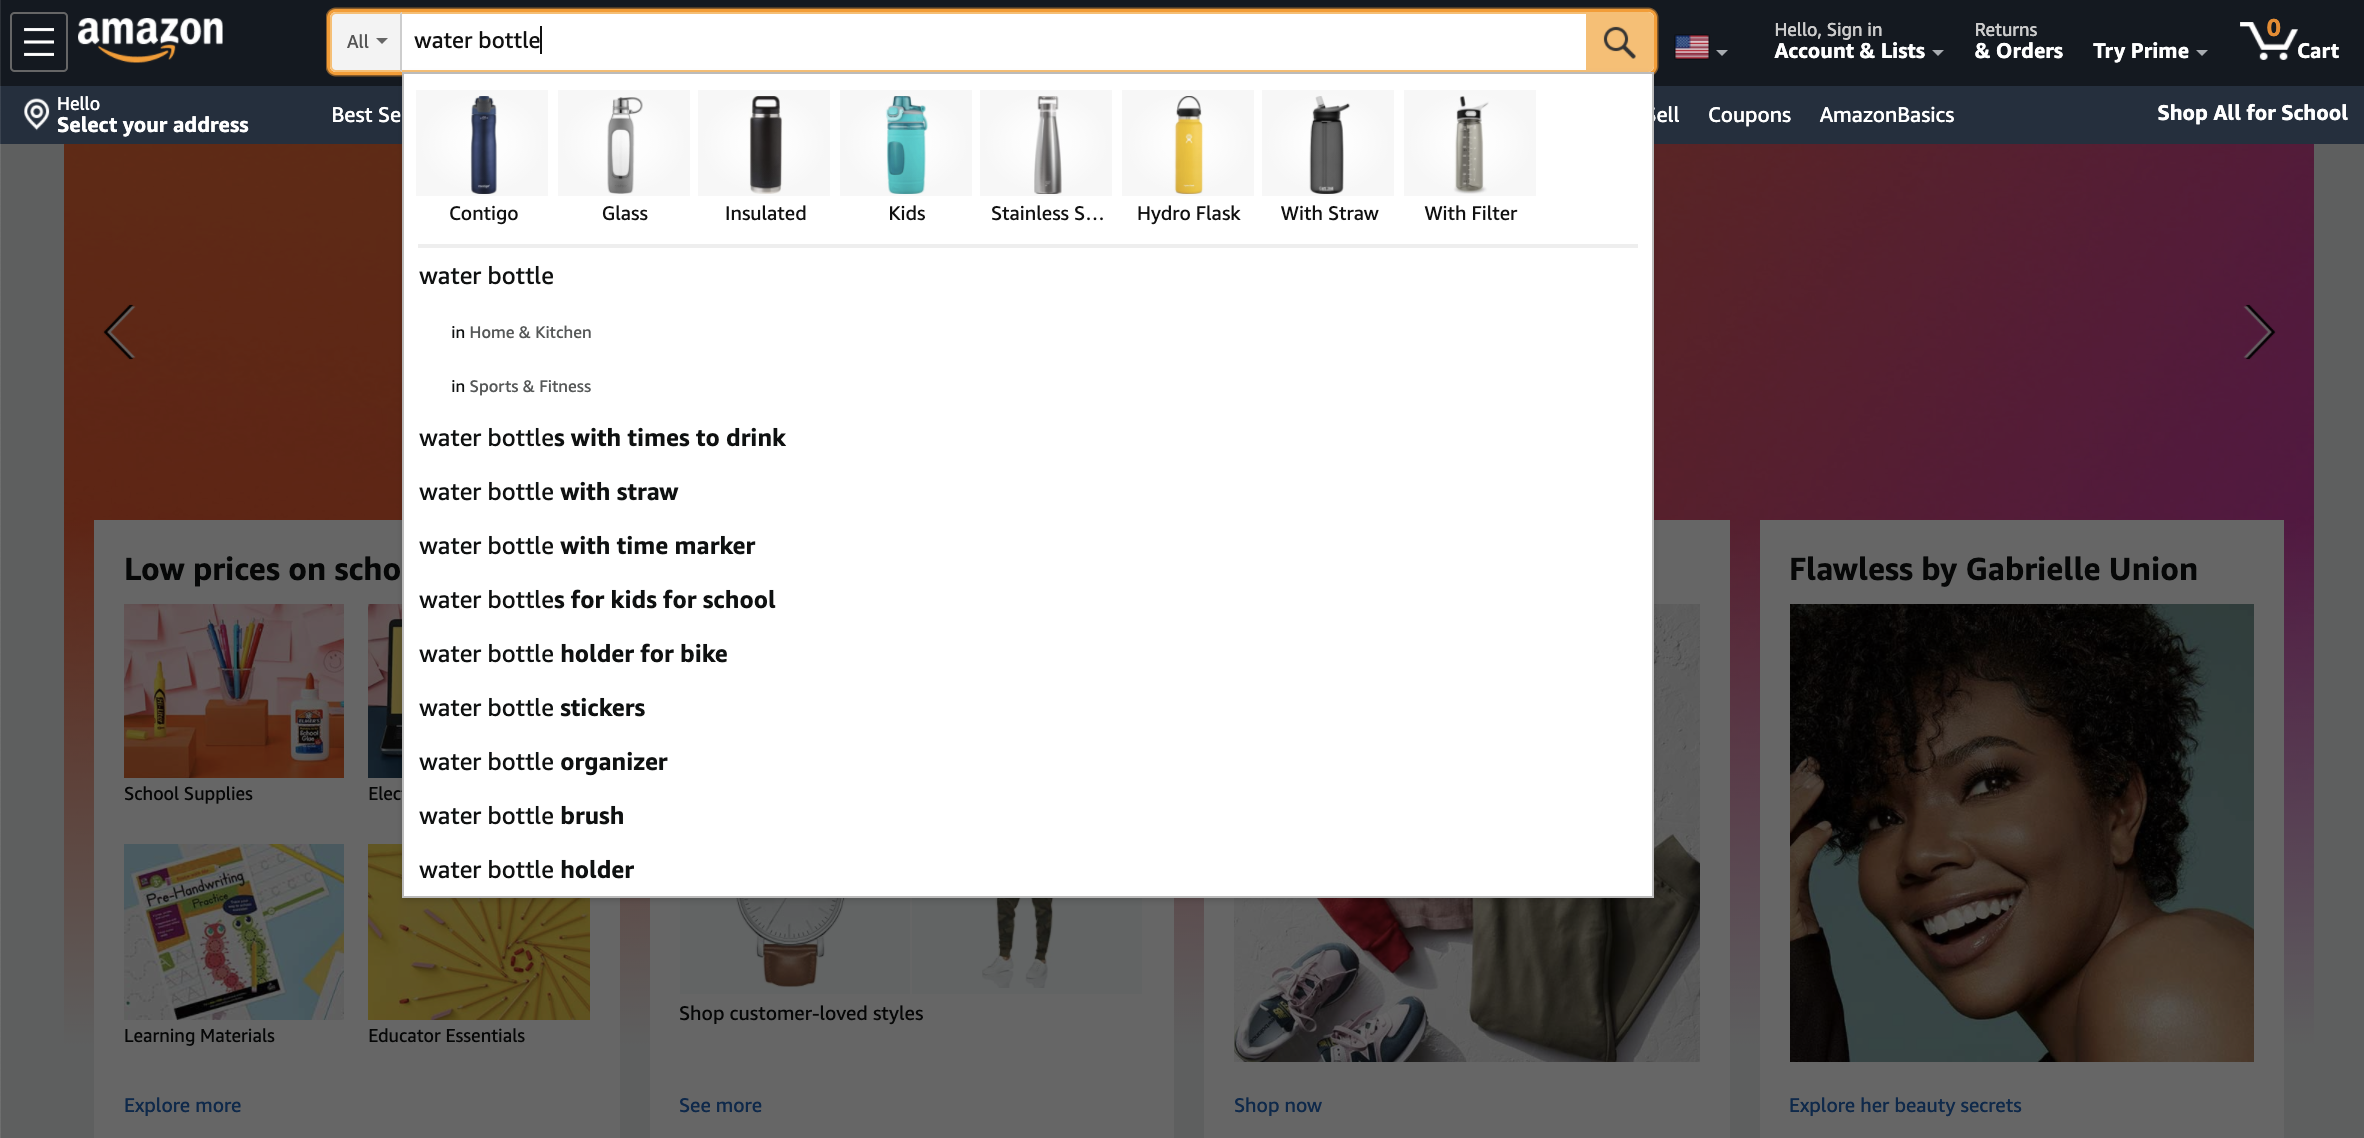Pick 'water bottle holder for bike'
Screen dimensions: 2364x1138
coord(1028,654)
